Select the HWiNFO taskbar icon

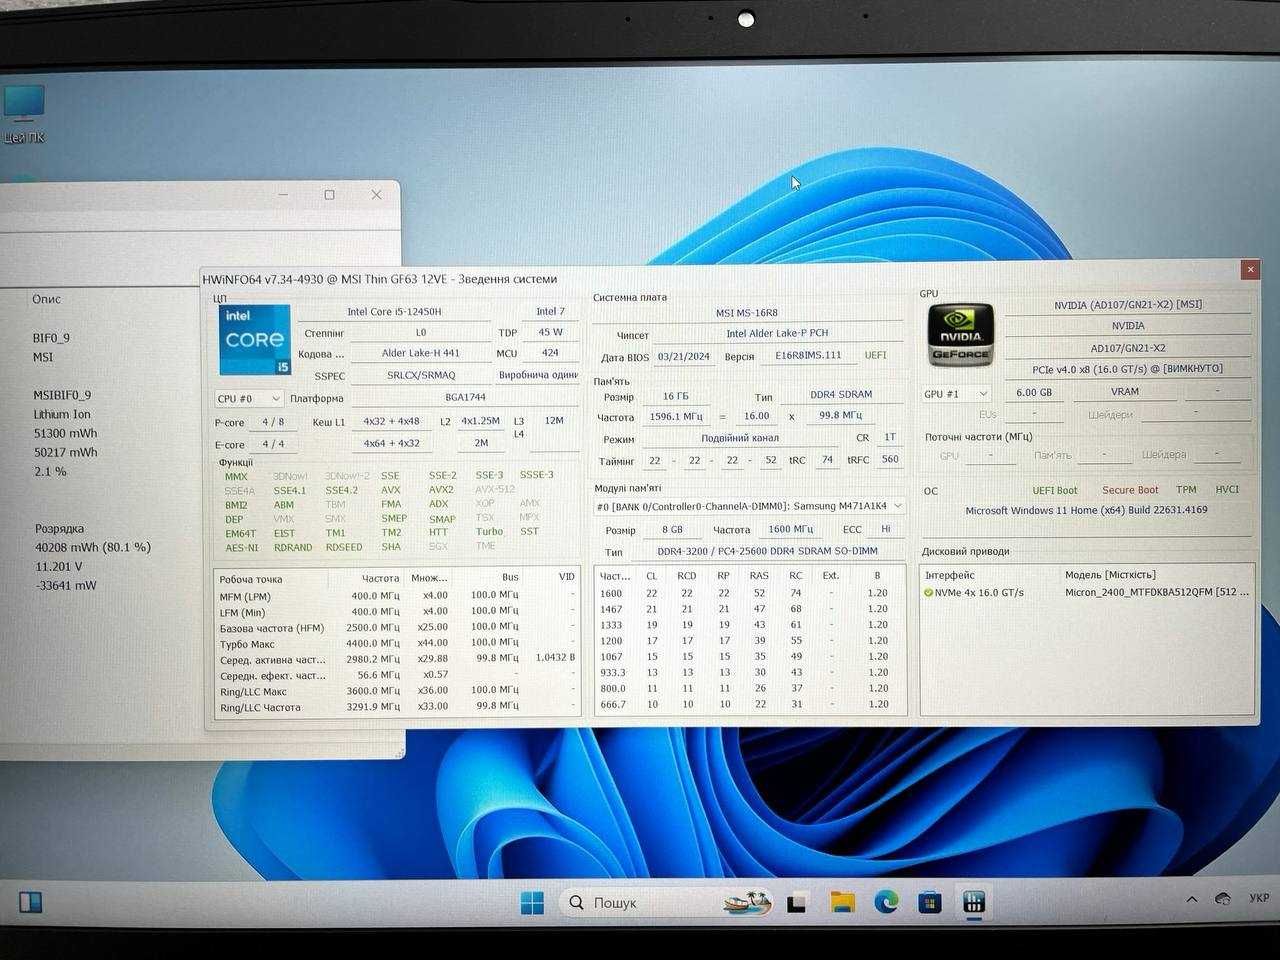[974, 903]
